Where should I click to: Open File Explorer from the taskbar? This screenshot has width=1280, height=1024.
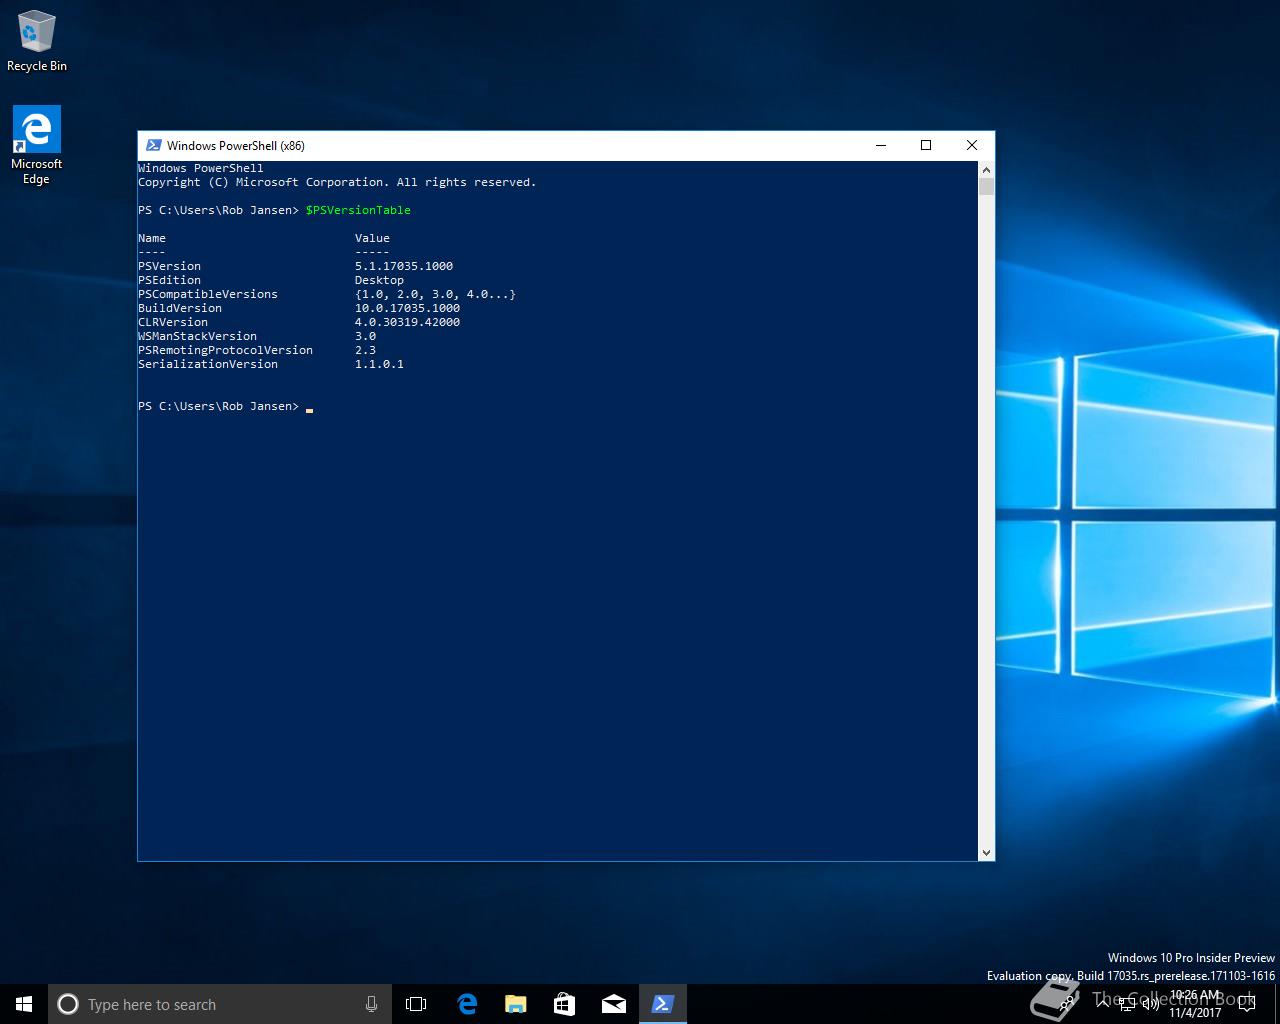coord(515,1004)
